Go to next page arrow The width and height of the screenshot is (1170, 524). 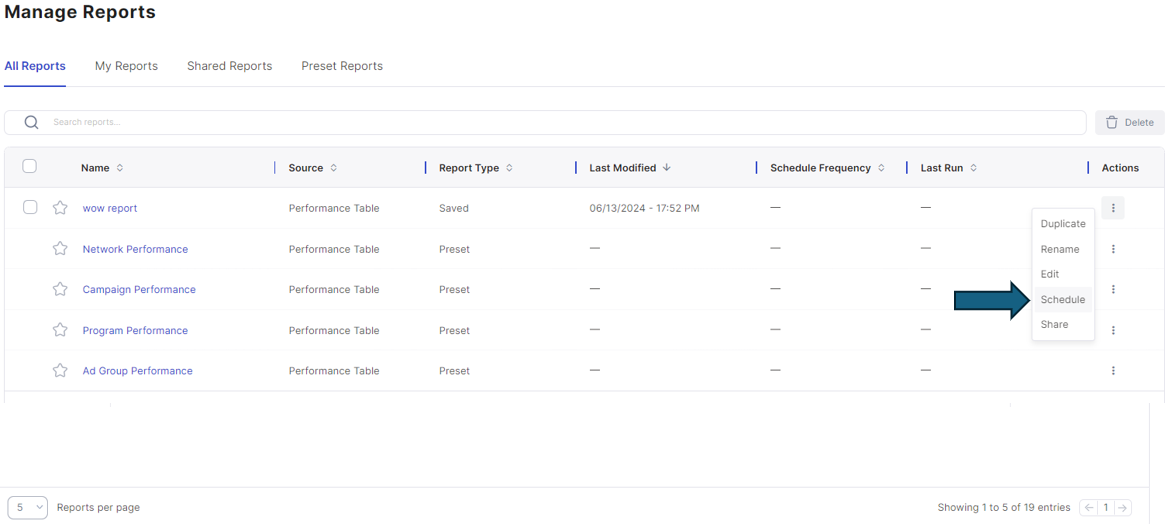click(x=1122, y=508)
